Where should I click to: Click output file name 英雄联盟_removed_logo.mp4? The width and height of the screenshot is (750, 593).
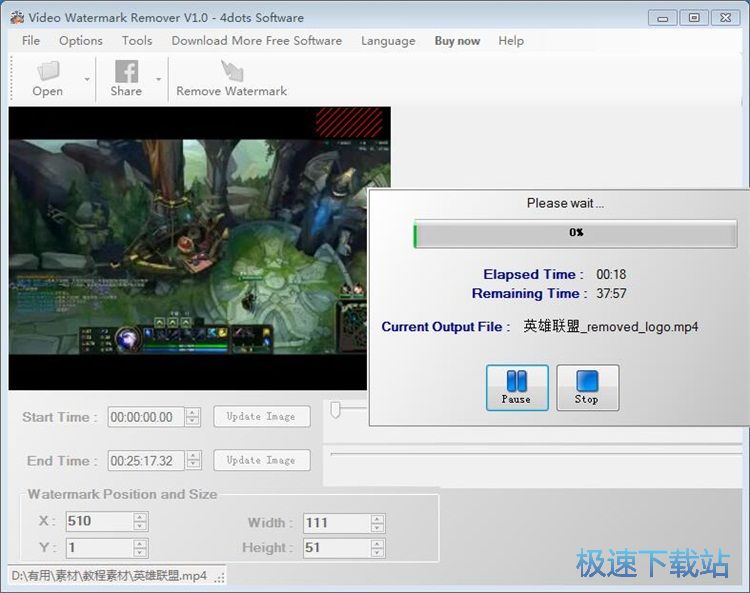(x=611, y=327)
